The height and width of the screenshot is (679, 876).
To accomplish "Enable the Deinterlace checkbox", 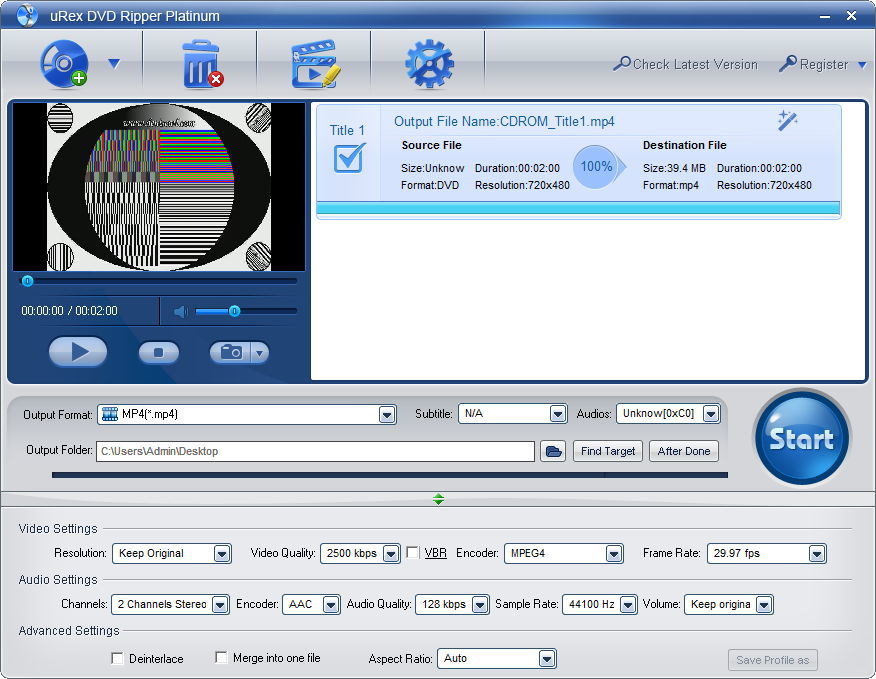I will [117, 658].
